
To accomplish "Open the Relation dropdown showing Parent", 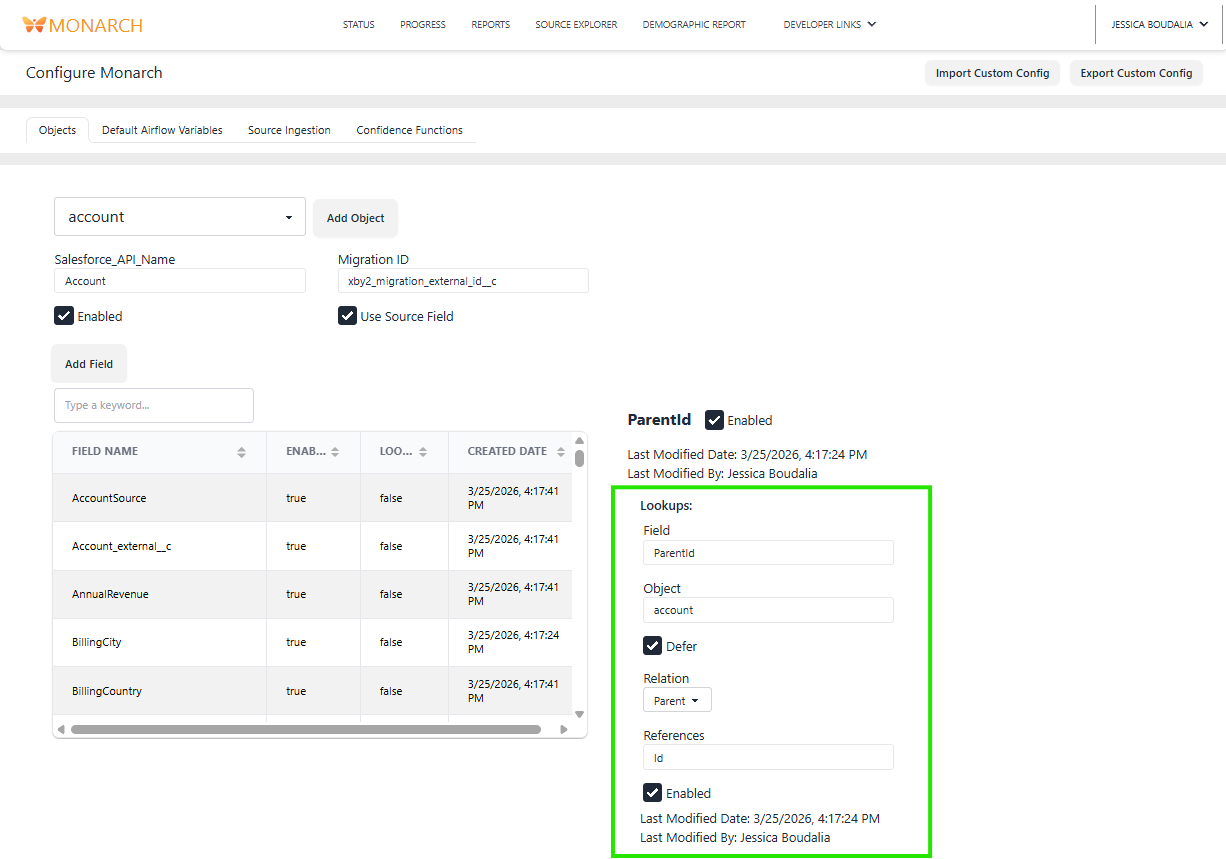I will pyautogui.click(x=677, y=699).
